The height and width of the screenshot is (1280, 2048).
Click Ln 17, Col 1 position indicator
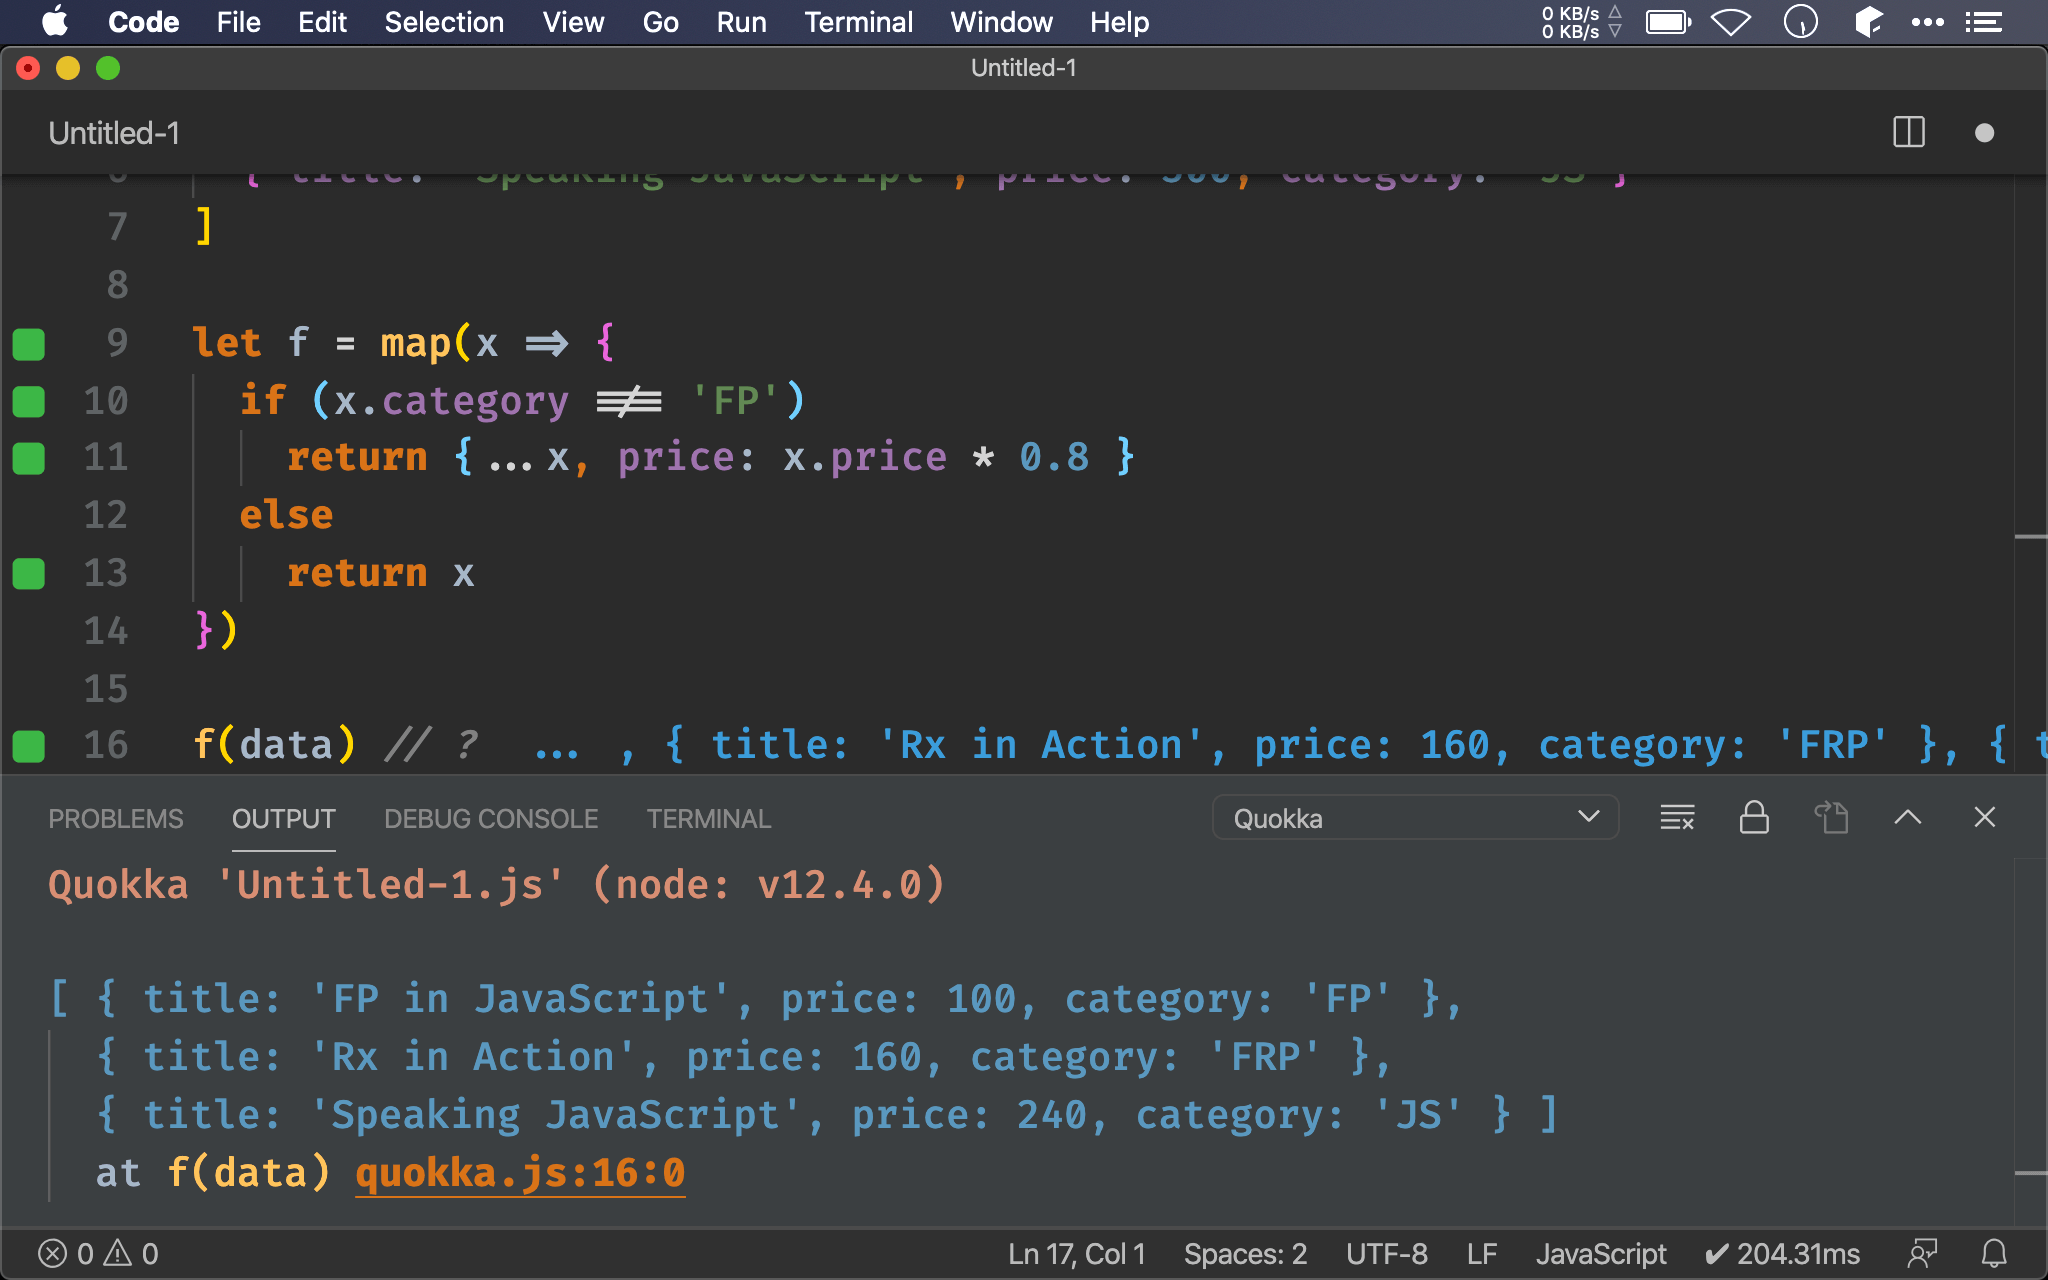[1077, 1254]
